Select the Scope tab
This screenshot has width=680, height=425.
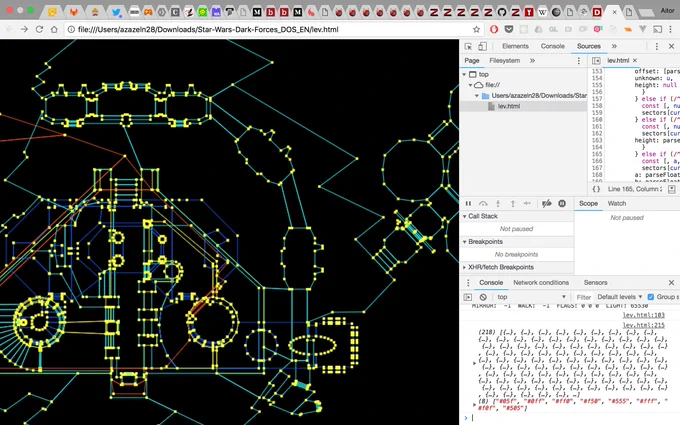pyautogui.click(x=588, y=203)
